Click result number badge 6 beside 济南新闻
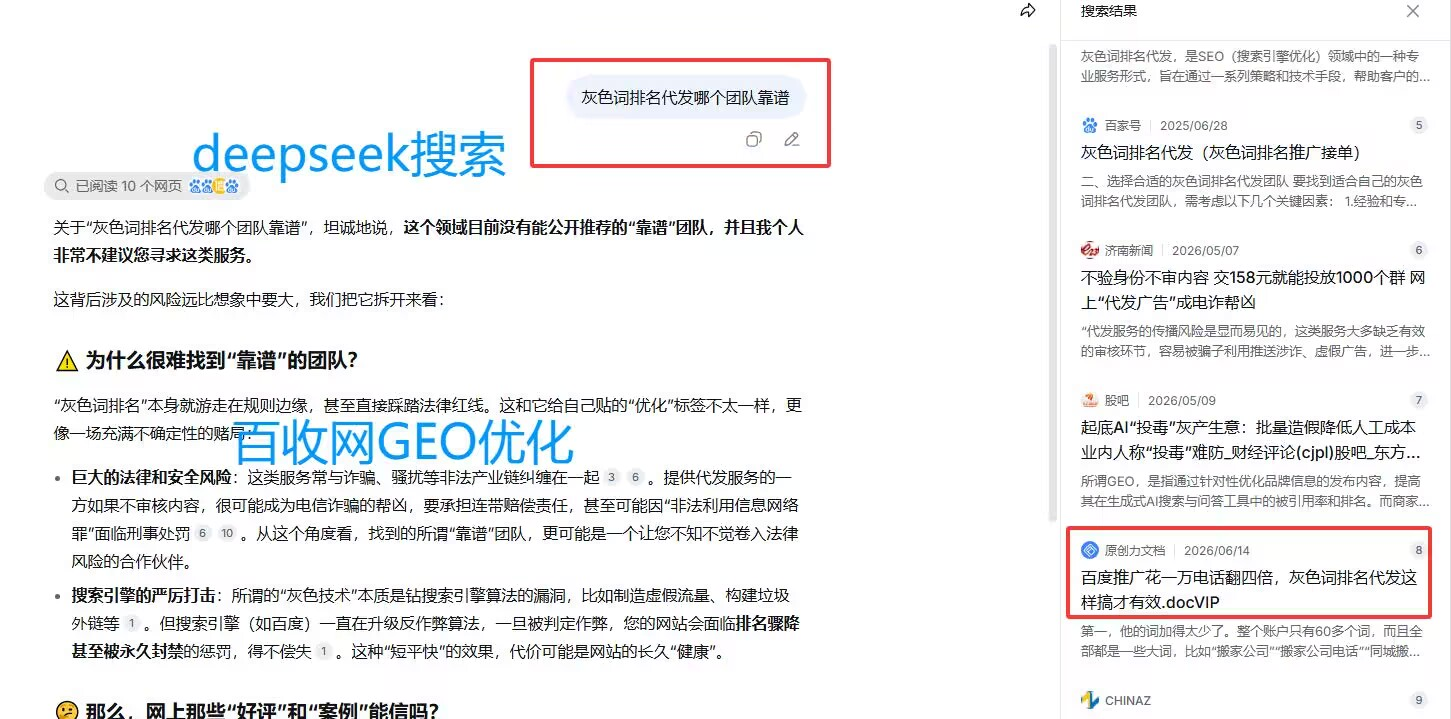The image size is (1451, 719). (1418, 250)
